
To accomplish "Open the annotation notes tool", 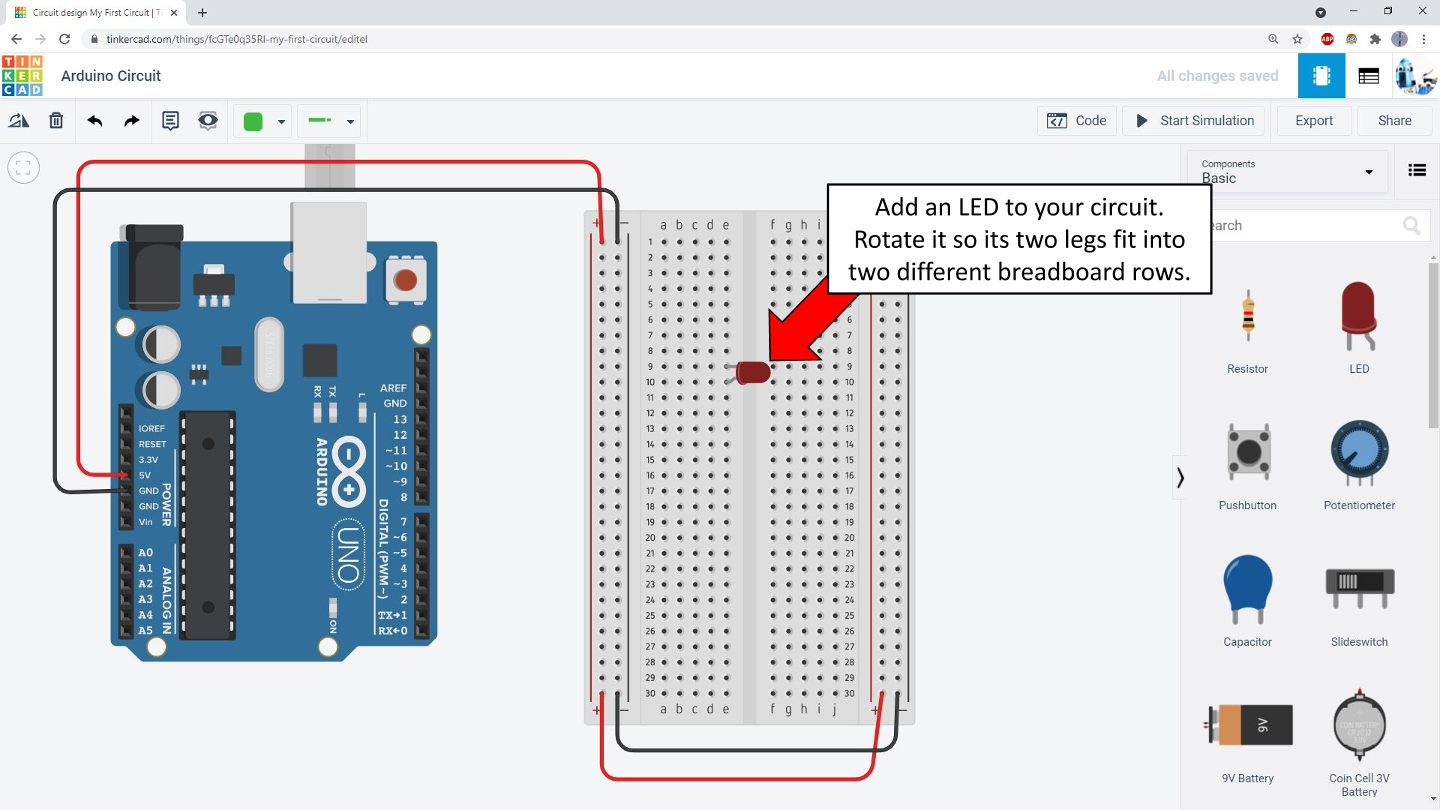I will (x=170, y=120).
